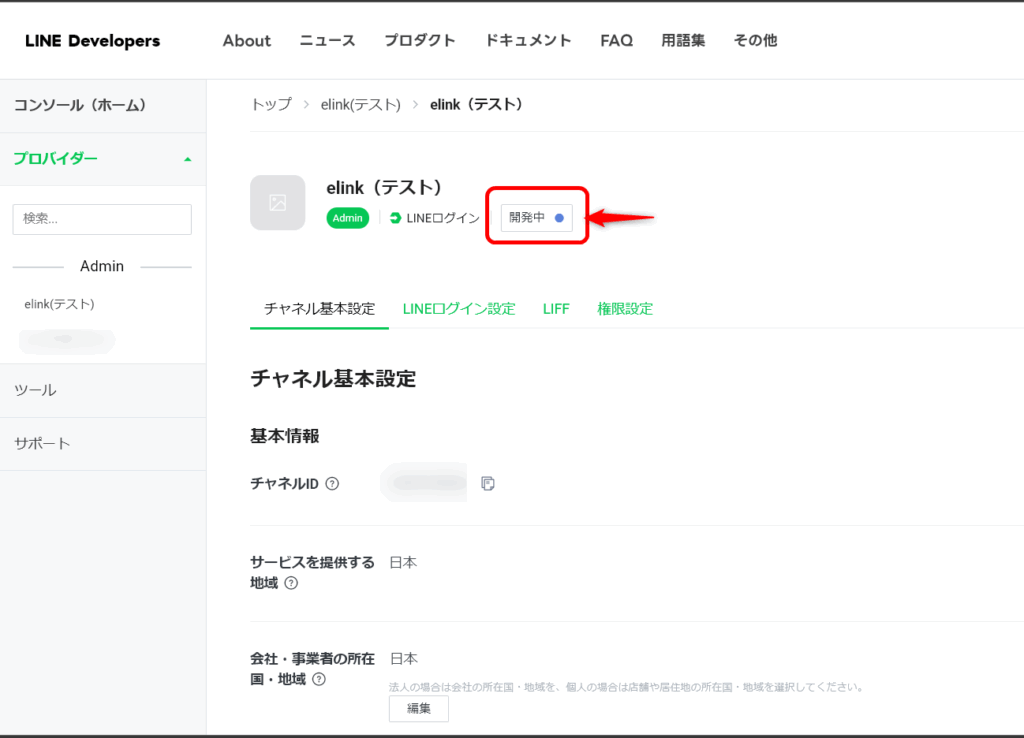Viewport: 1024px width, 738px height.
Task: Copy the channel ID with copy icon
Action: [x=488, y=483]
